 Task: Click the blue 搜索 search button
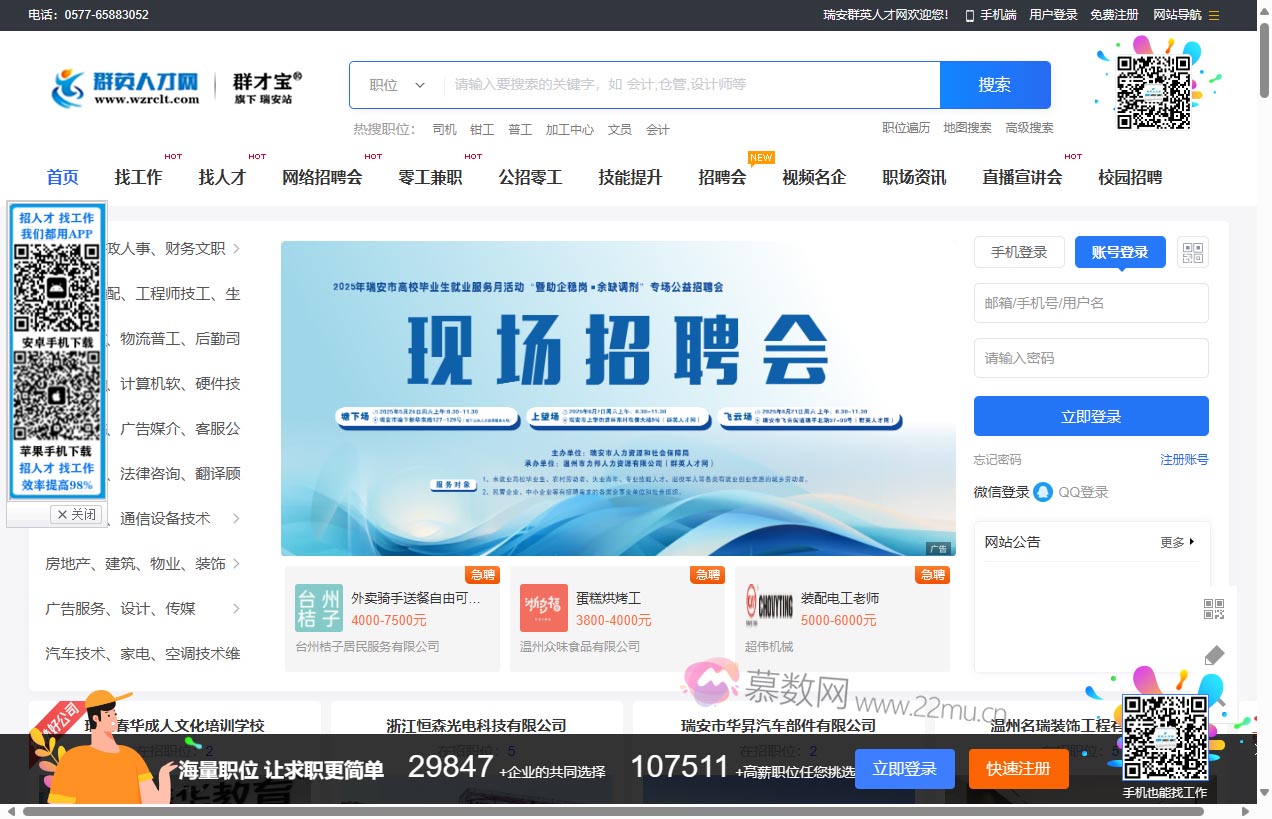pyautogui.click(x=995, y=84)
